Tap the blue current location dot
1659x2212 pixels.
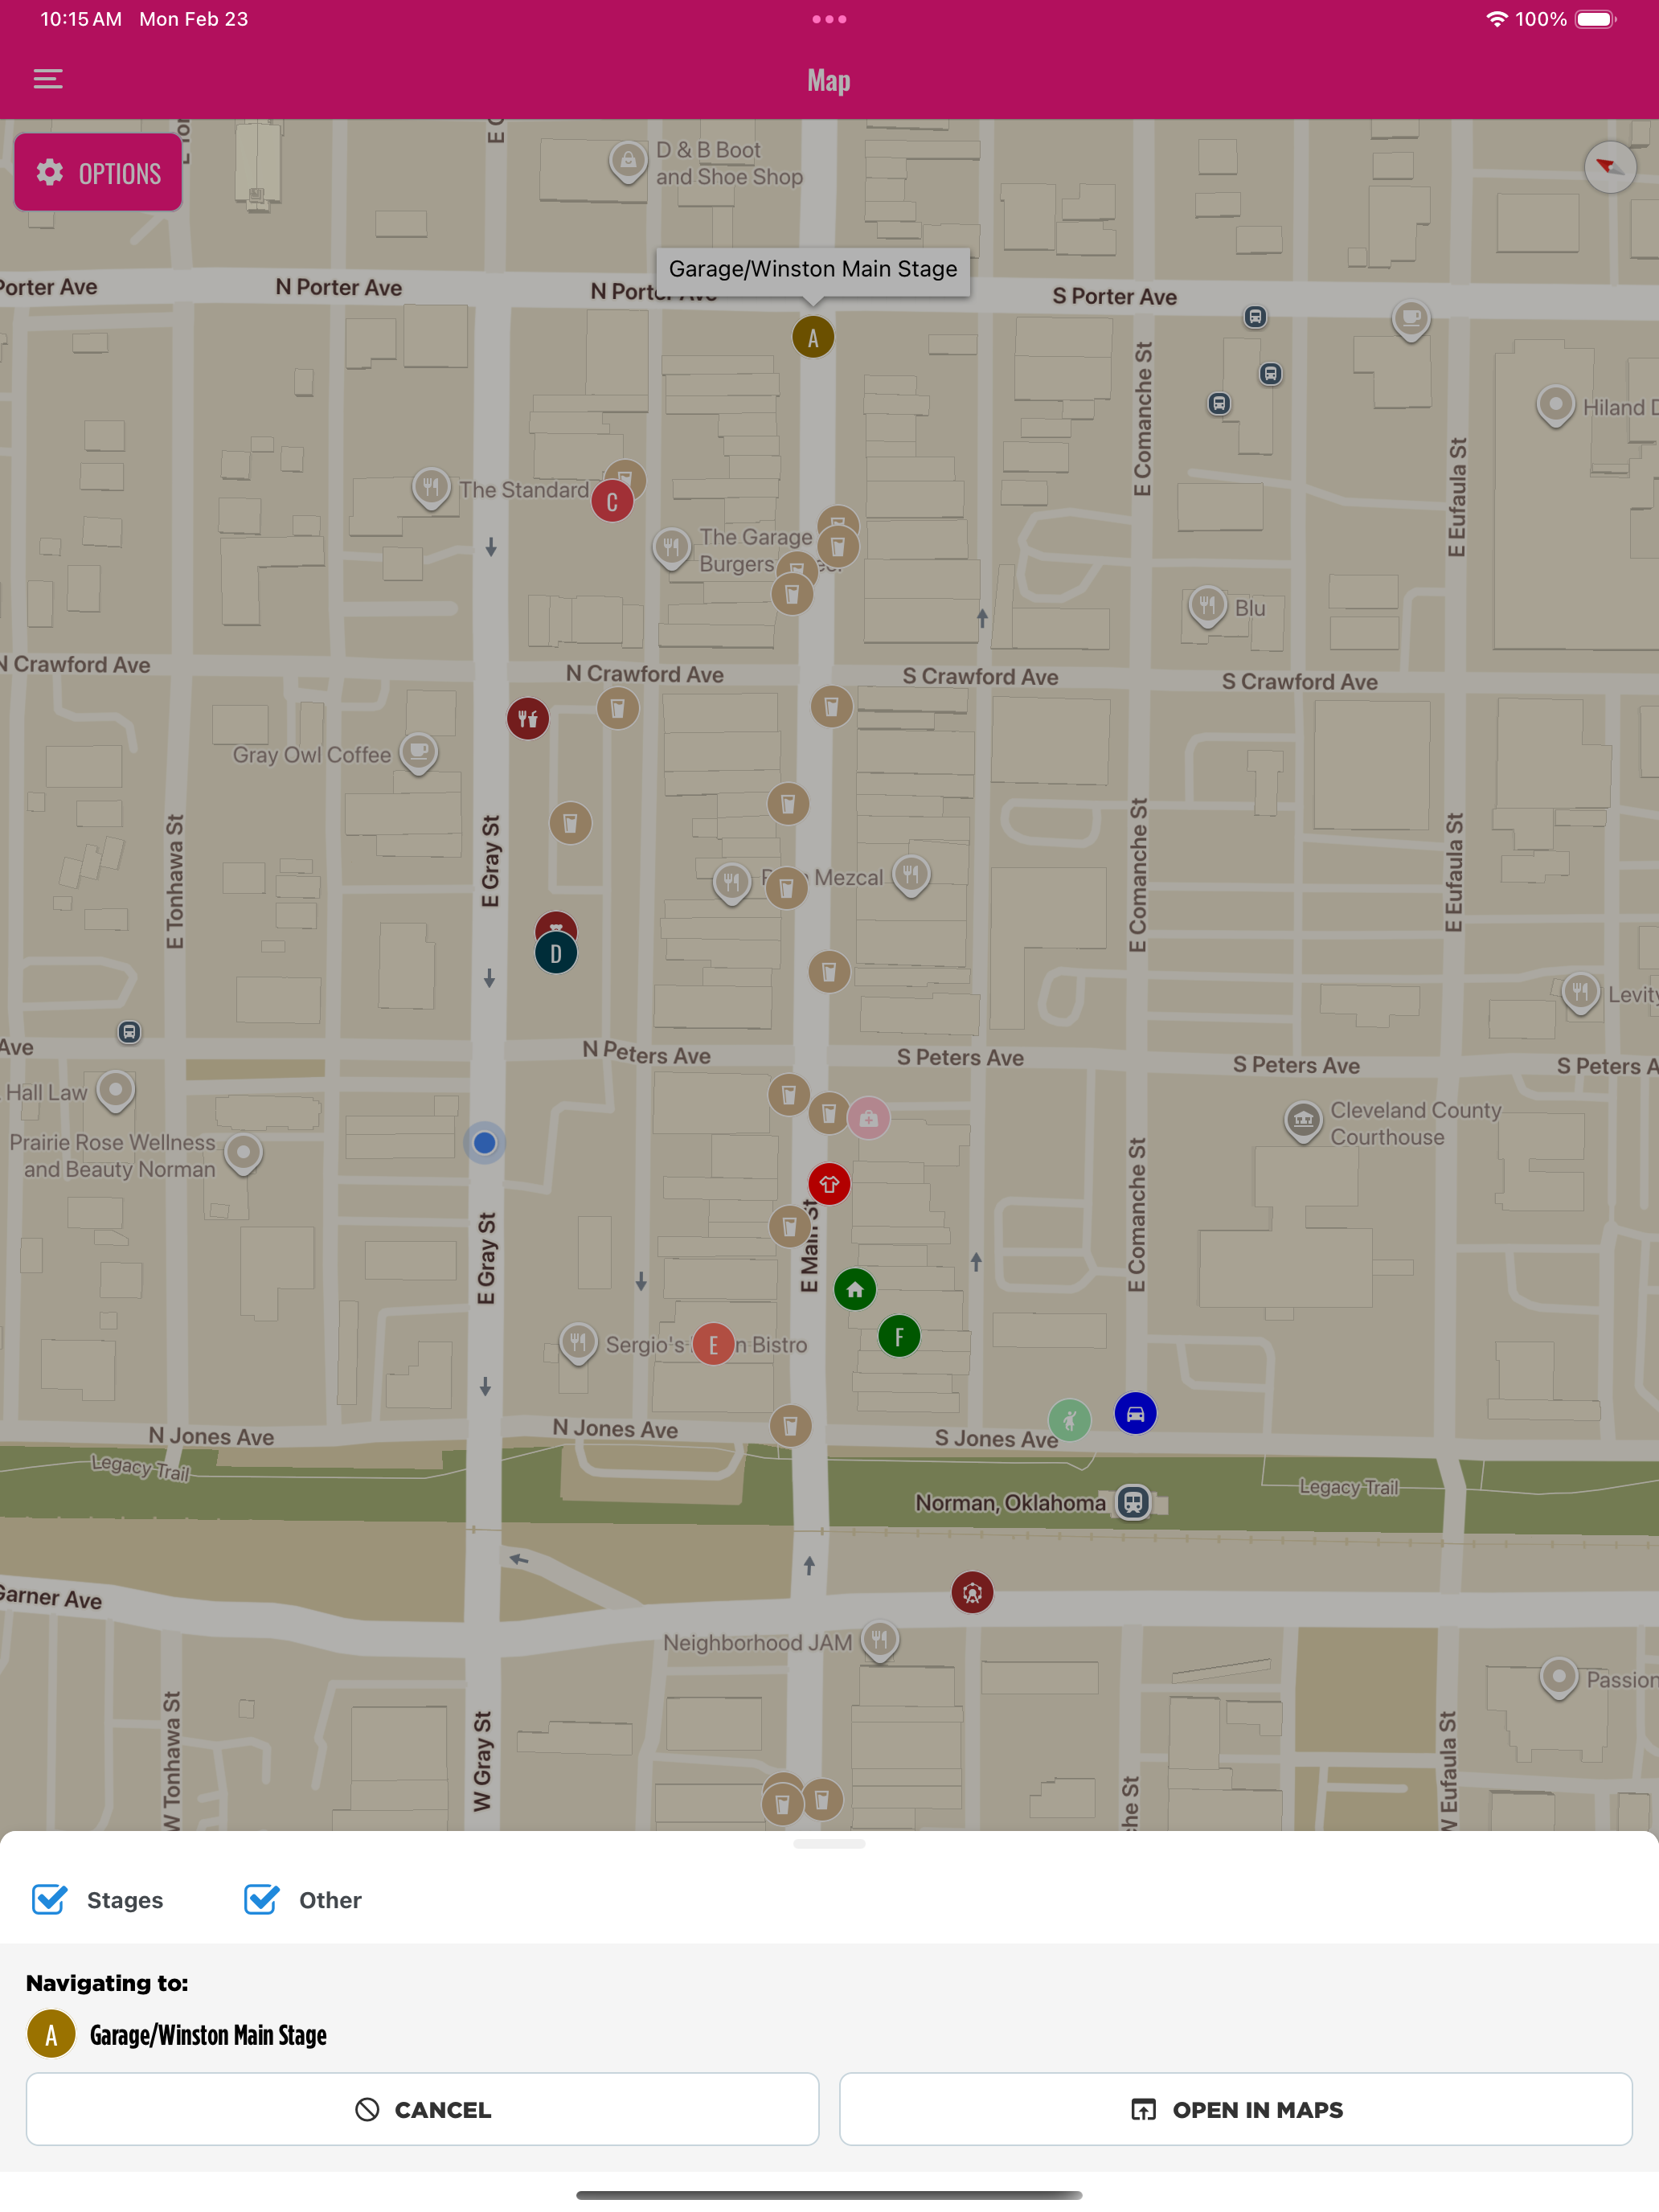point(484,1143)
